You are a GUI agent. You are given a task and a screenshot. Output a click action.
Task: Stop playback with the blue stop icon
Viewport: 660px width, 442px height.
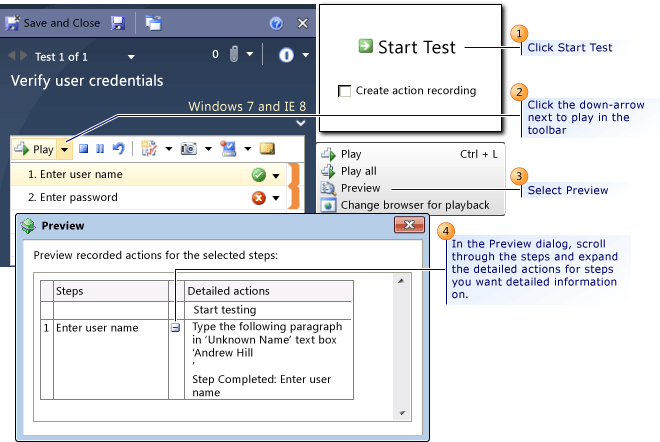(x=84, y=149)
